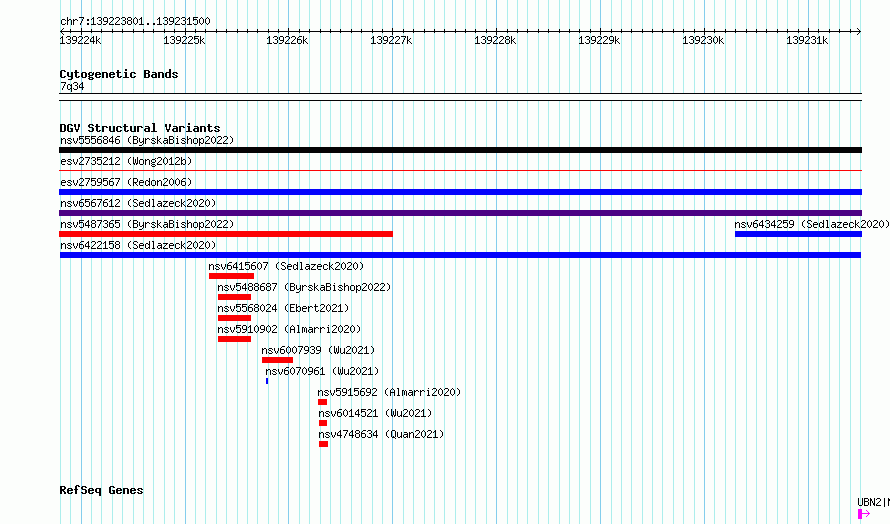Image resolution: width=890 pixels, height=524 pixels.
Task: Click the nsv5915692 small red bar
Action: pos(322,402)
